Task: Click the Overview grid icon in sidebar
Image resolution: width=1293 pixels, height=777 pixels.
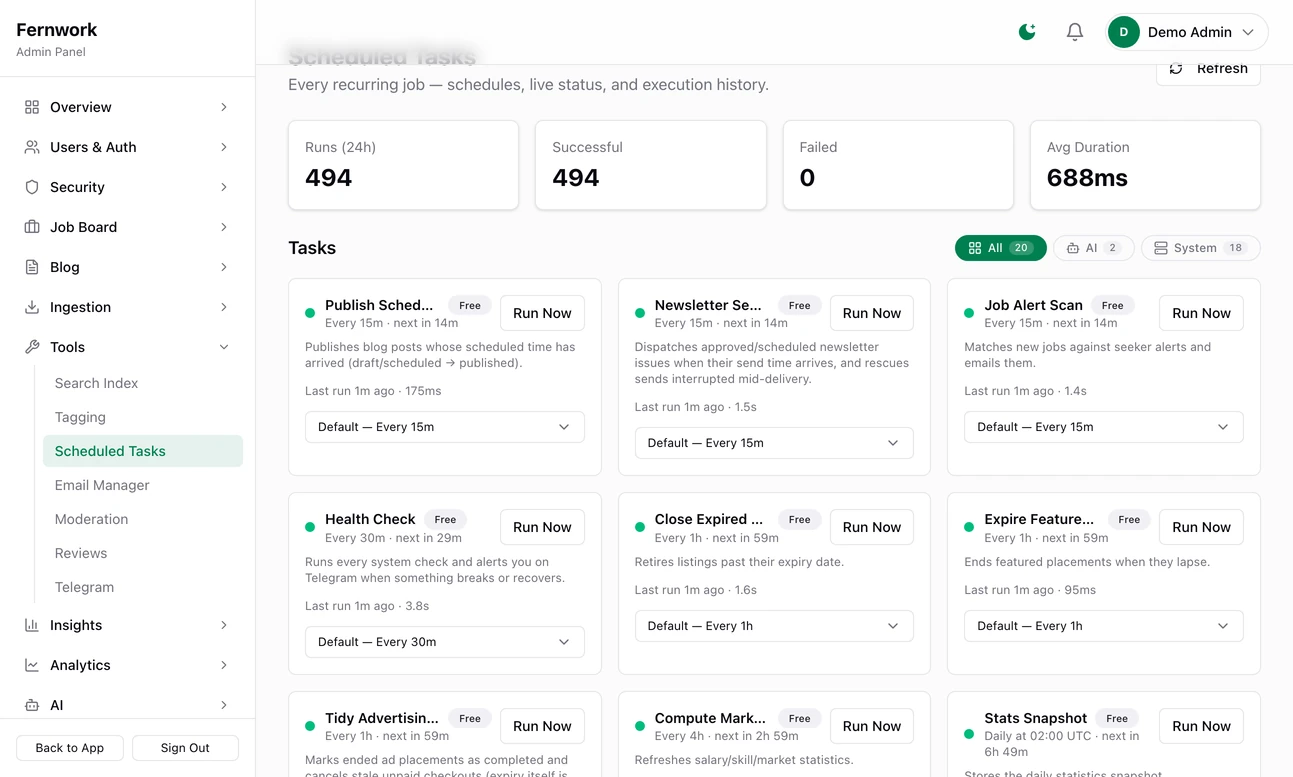Action: pyautogui.click(x=32, y=107)
